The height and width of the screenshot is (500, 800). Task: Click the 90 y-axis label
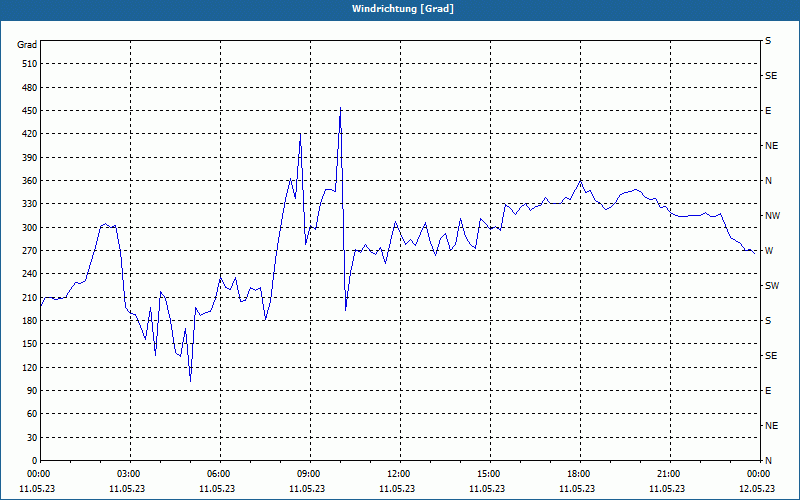tap(32, 391)
